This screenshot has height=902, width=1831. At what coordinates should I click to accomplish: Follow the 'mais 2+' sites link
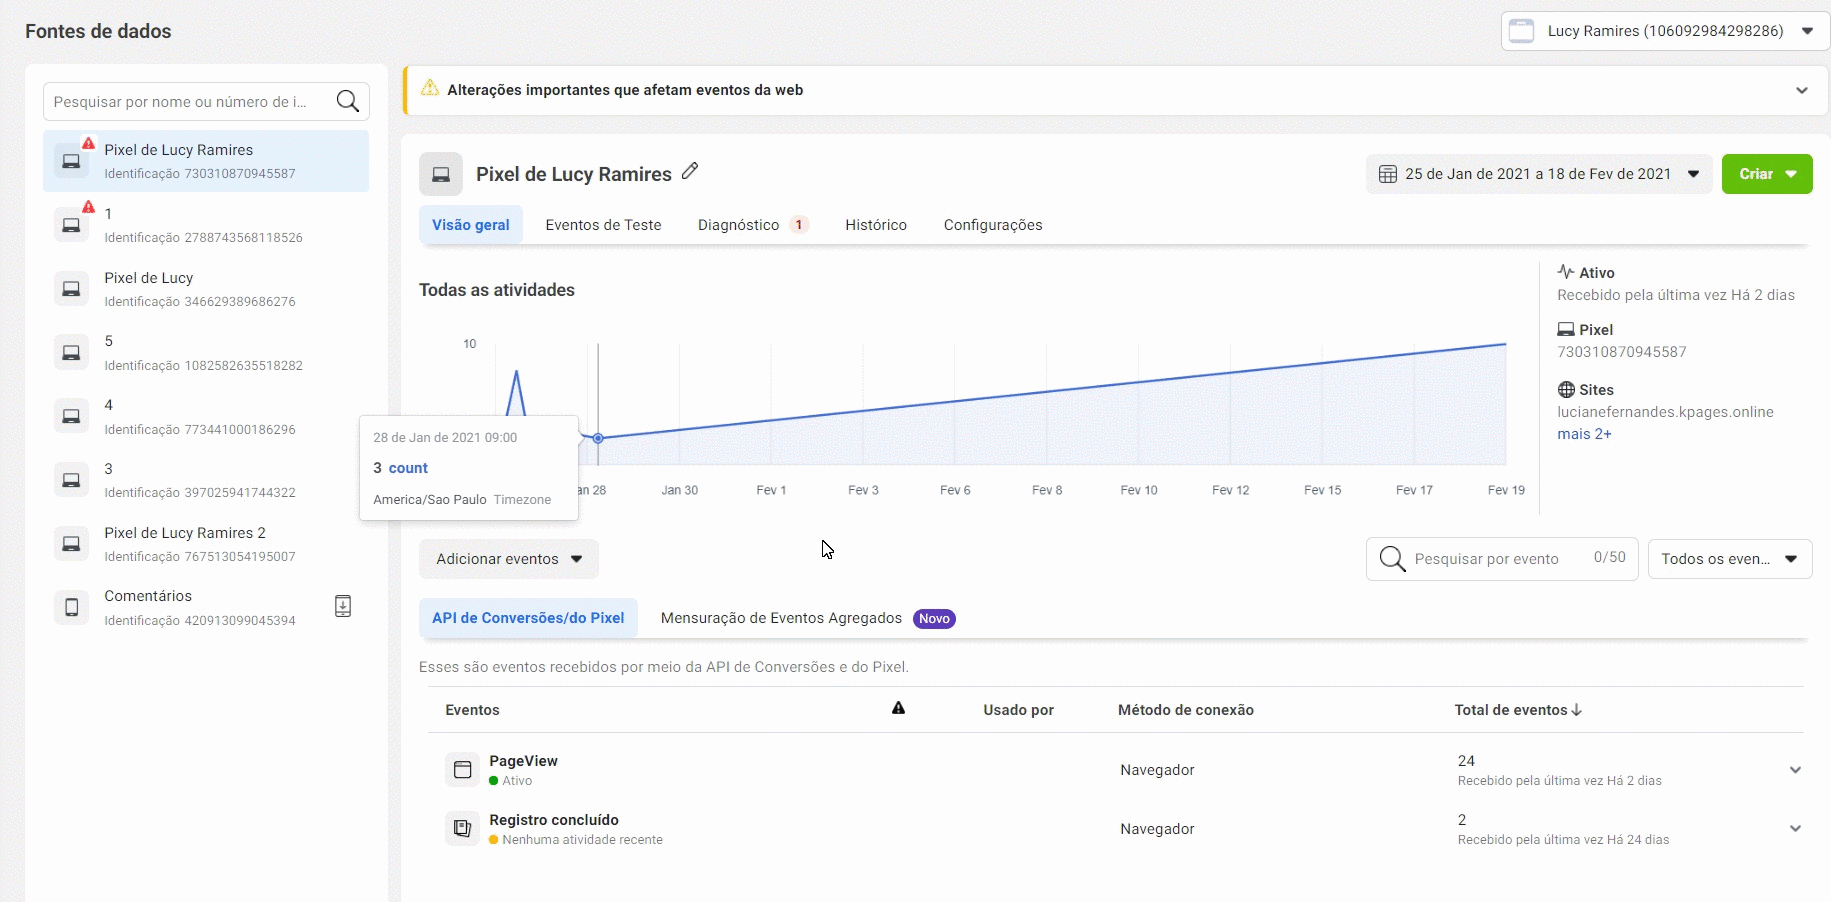click(1584, 434)
